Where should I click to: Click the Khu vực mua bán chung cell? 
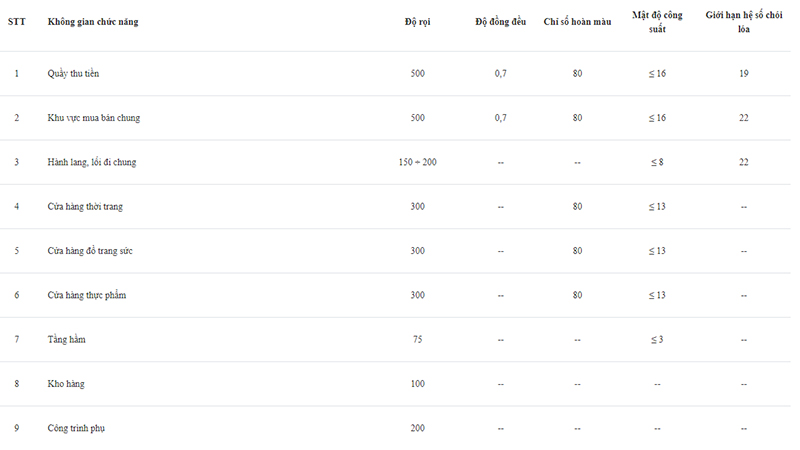coord(94,118)
